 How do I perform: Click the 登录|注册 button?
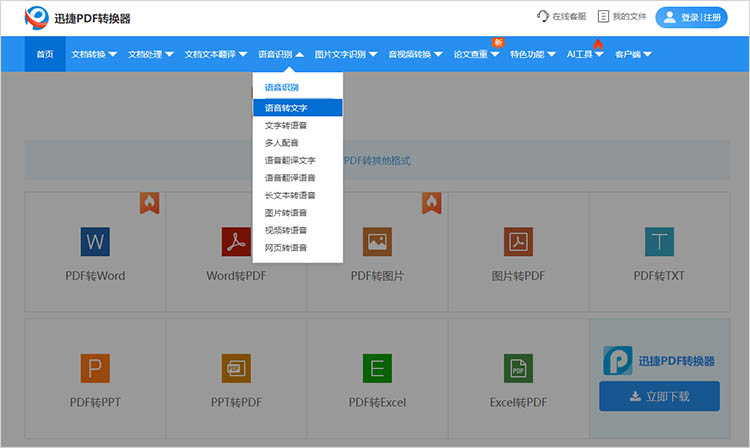[x=691, y=18]
